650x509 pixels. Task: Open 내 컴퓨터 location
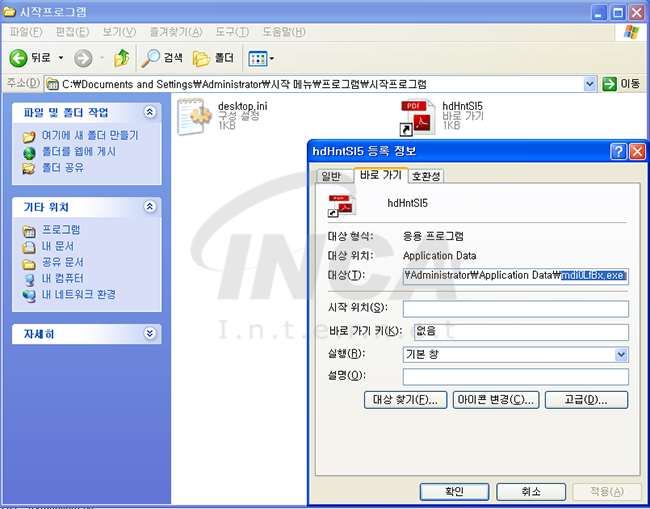click(x=63, y=279)
